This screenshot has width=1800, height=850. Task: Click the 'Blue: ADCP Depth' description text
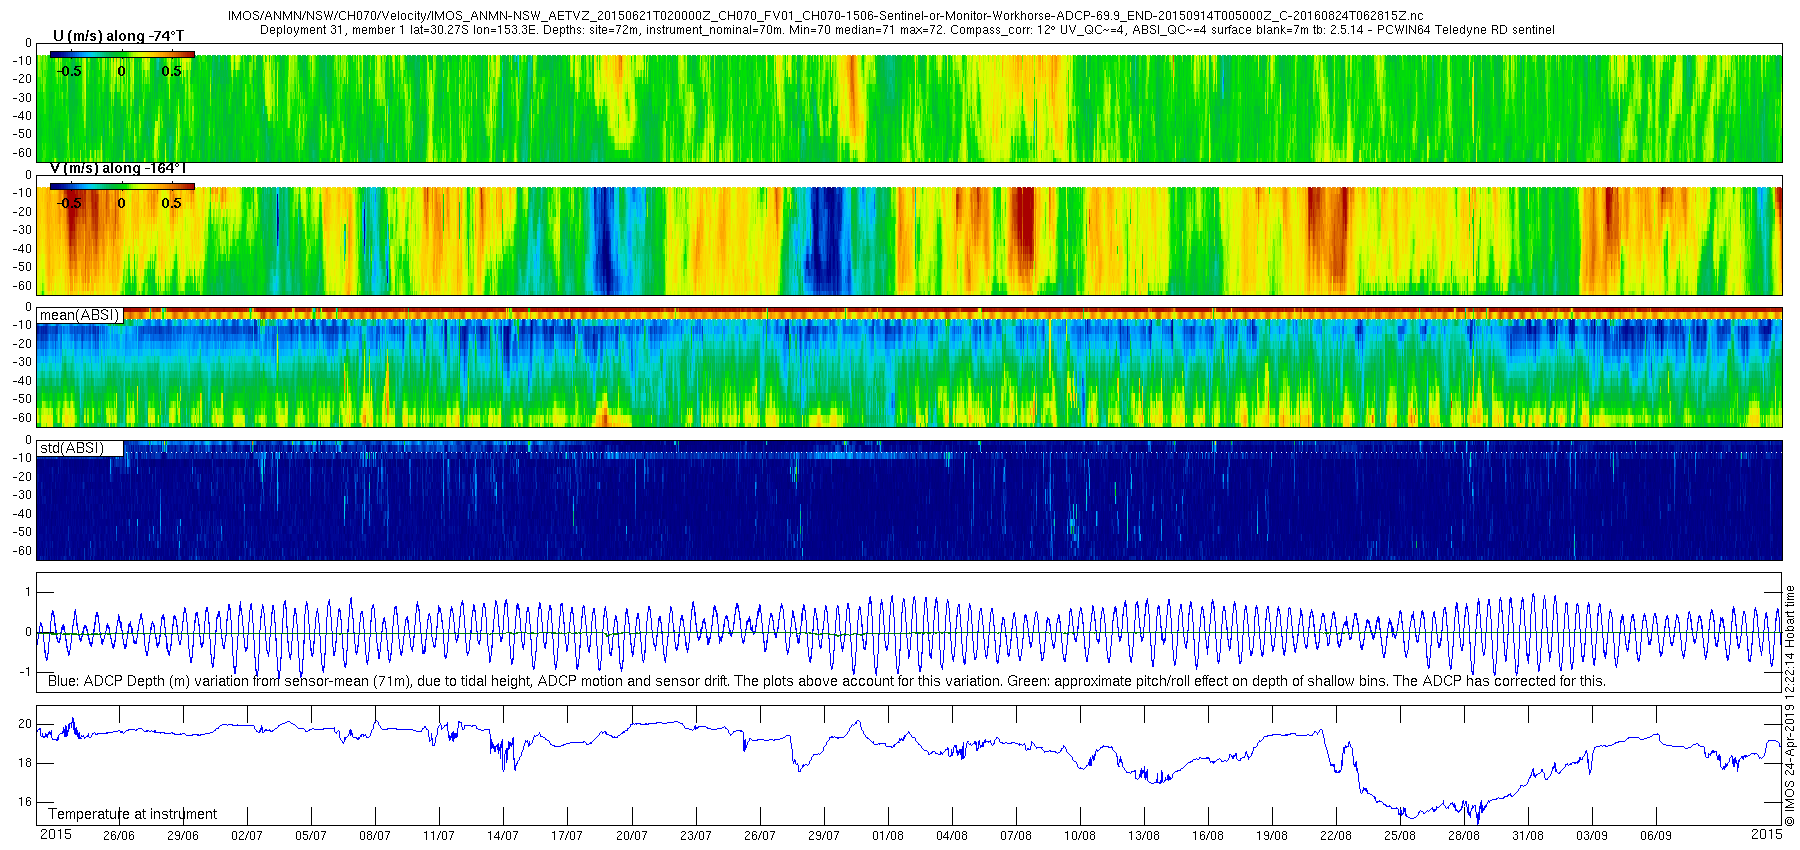coord(827,681)
